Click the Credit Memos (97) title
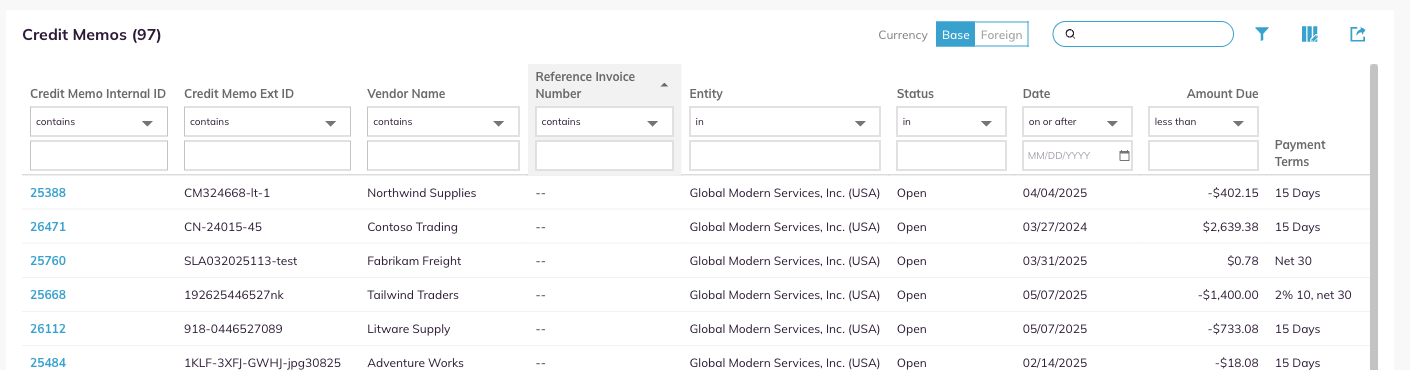The image size is (1410, 370). [x=92, y=35]
